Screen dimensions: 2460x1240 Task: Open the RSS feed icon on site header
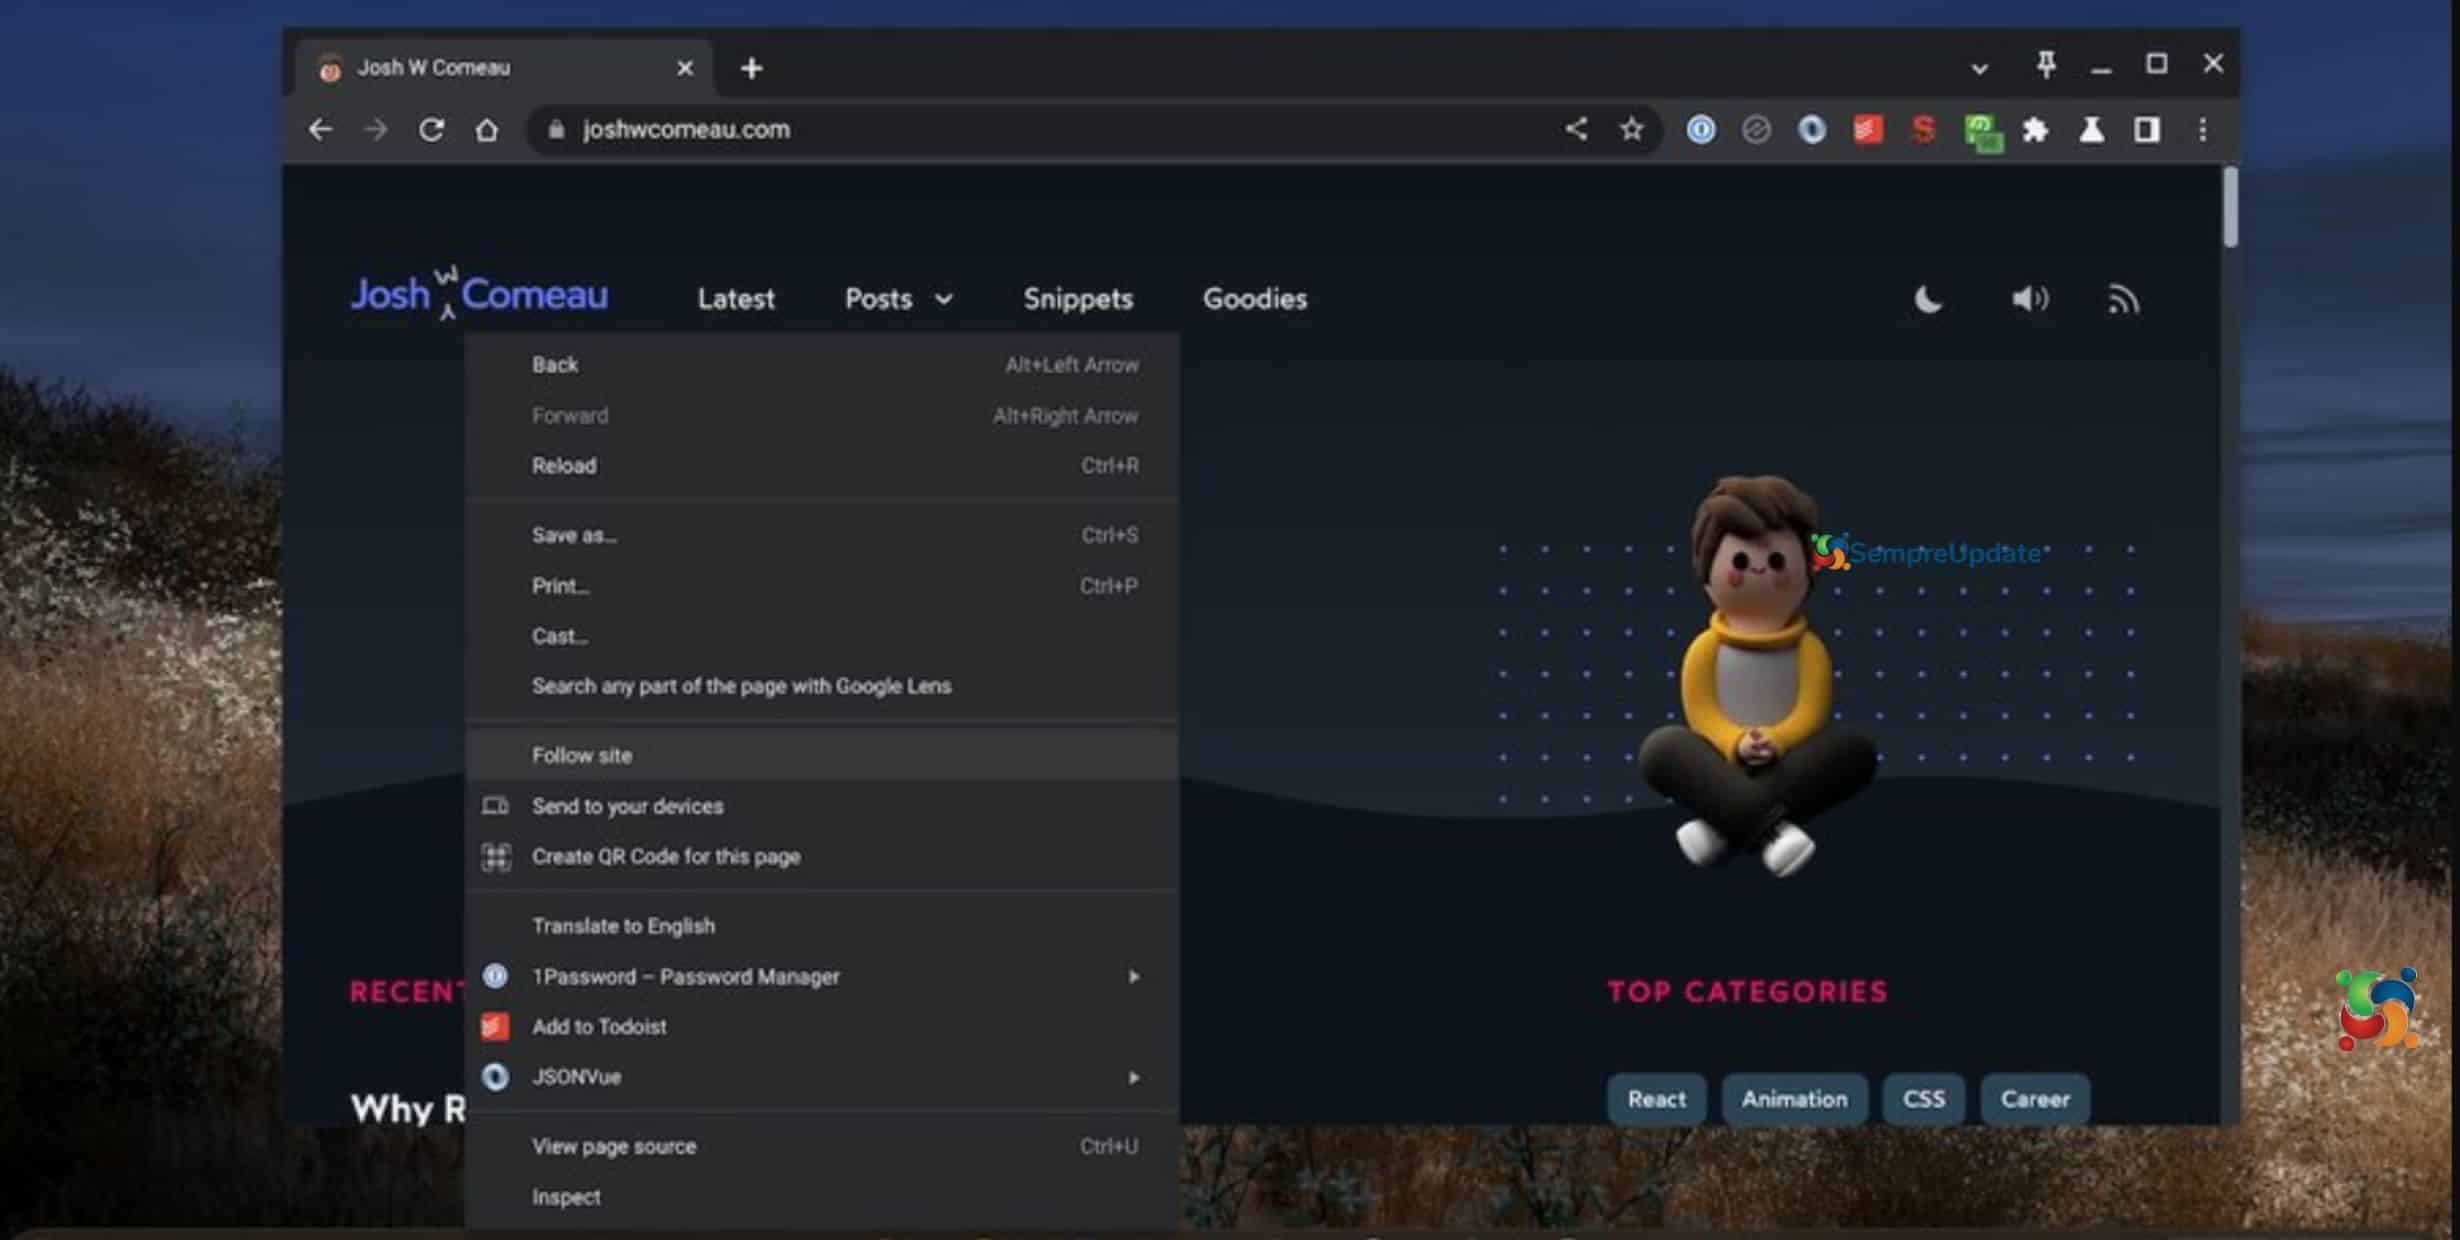tap(2124, 299)
